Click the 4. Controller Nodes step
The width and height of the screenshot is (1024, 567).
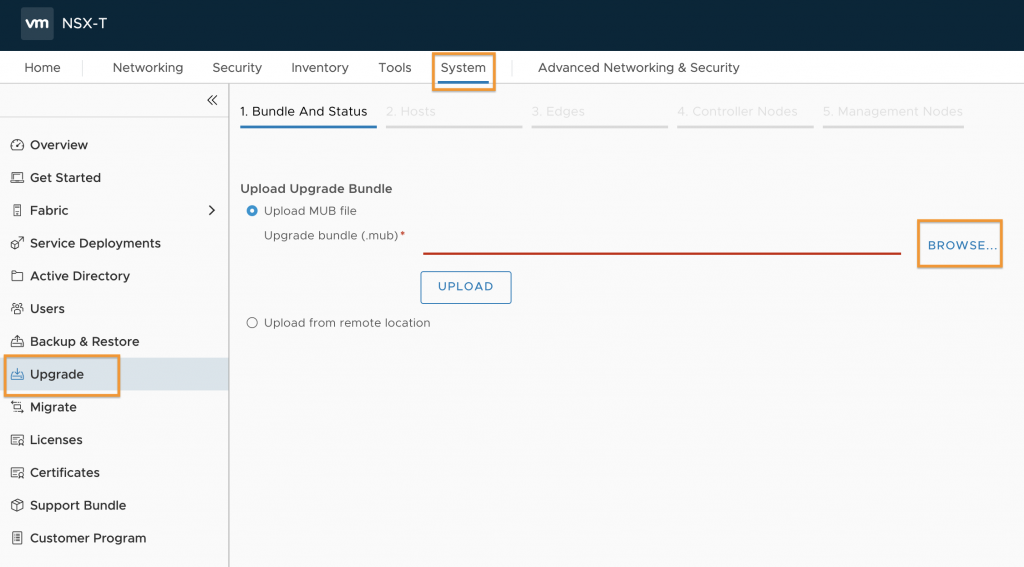[745, 112]
